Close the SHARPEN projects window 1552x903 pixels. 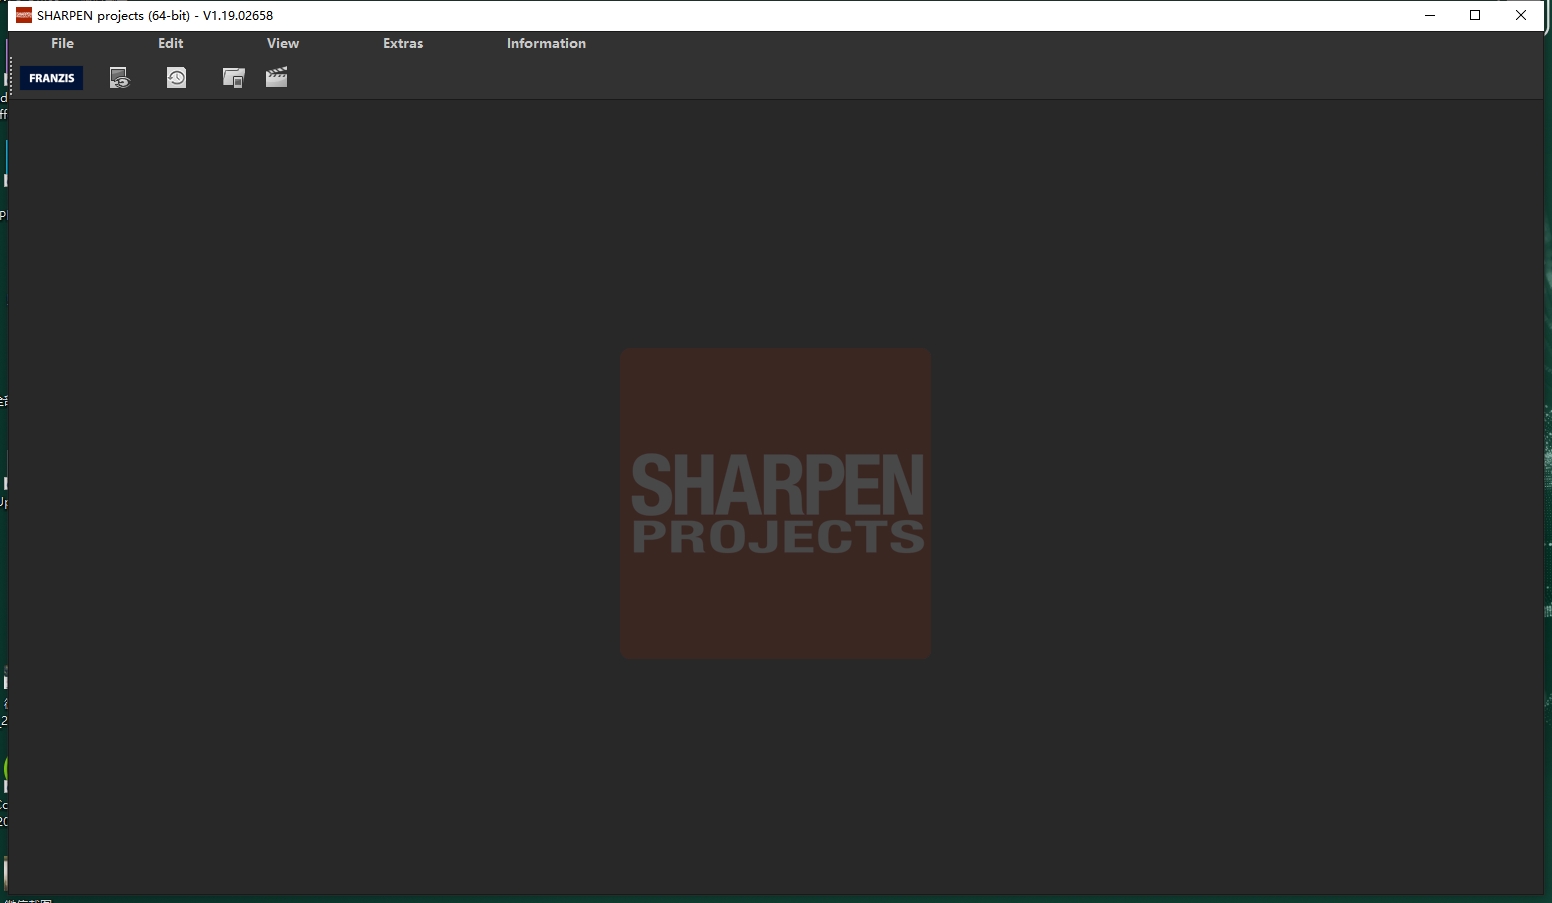pos(1521,15)
